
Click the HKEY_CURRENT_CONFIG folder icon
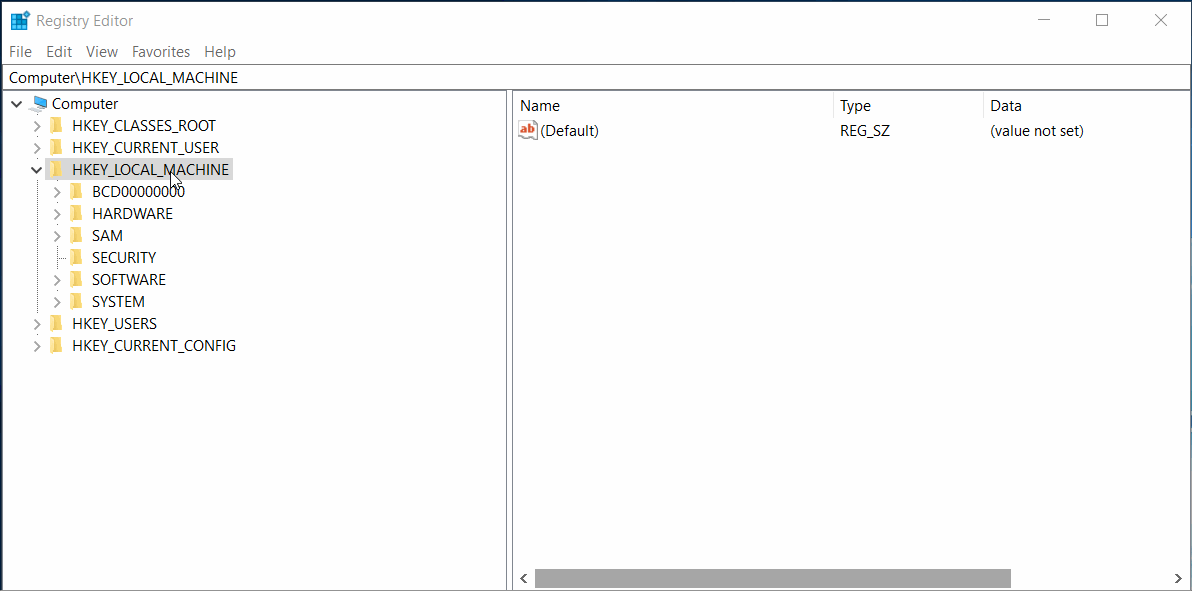click(55, 346)
